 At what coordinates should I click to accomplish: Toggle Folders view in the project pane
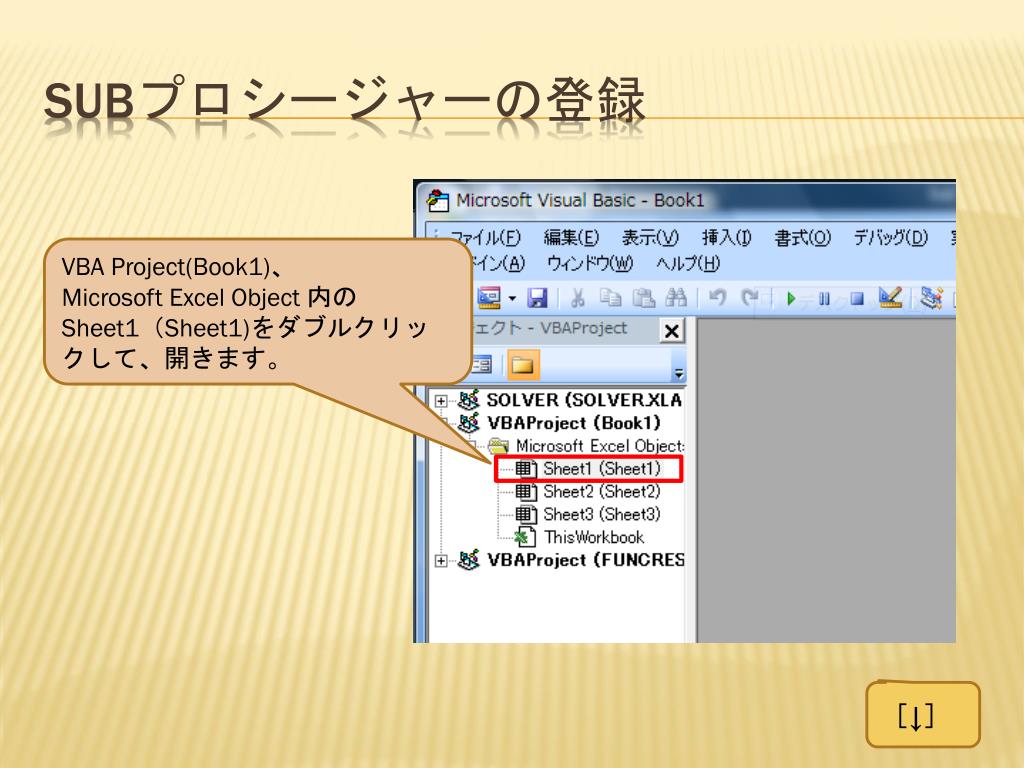pos(523,364)
